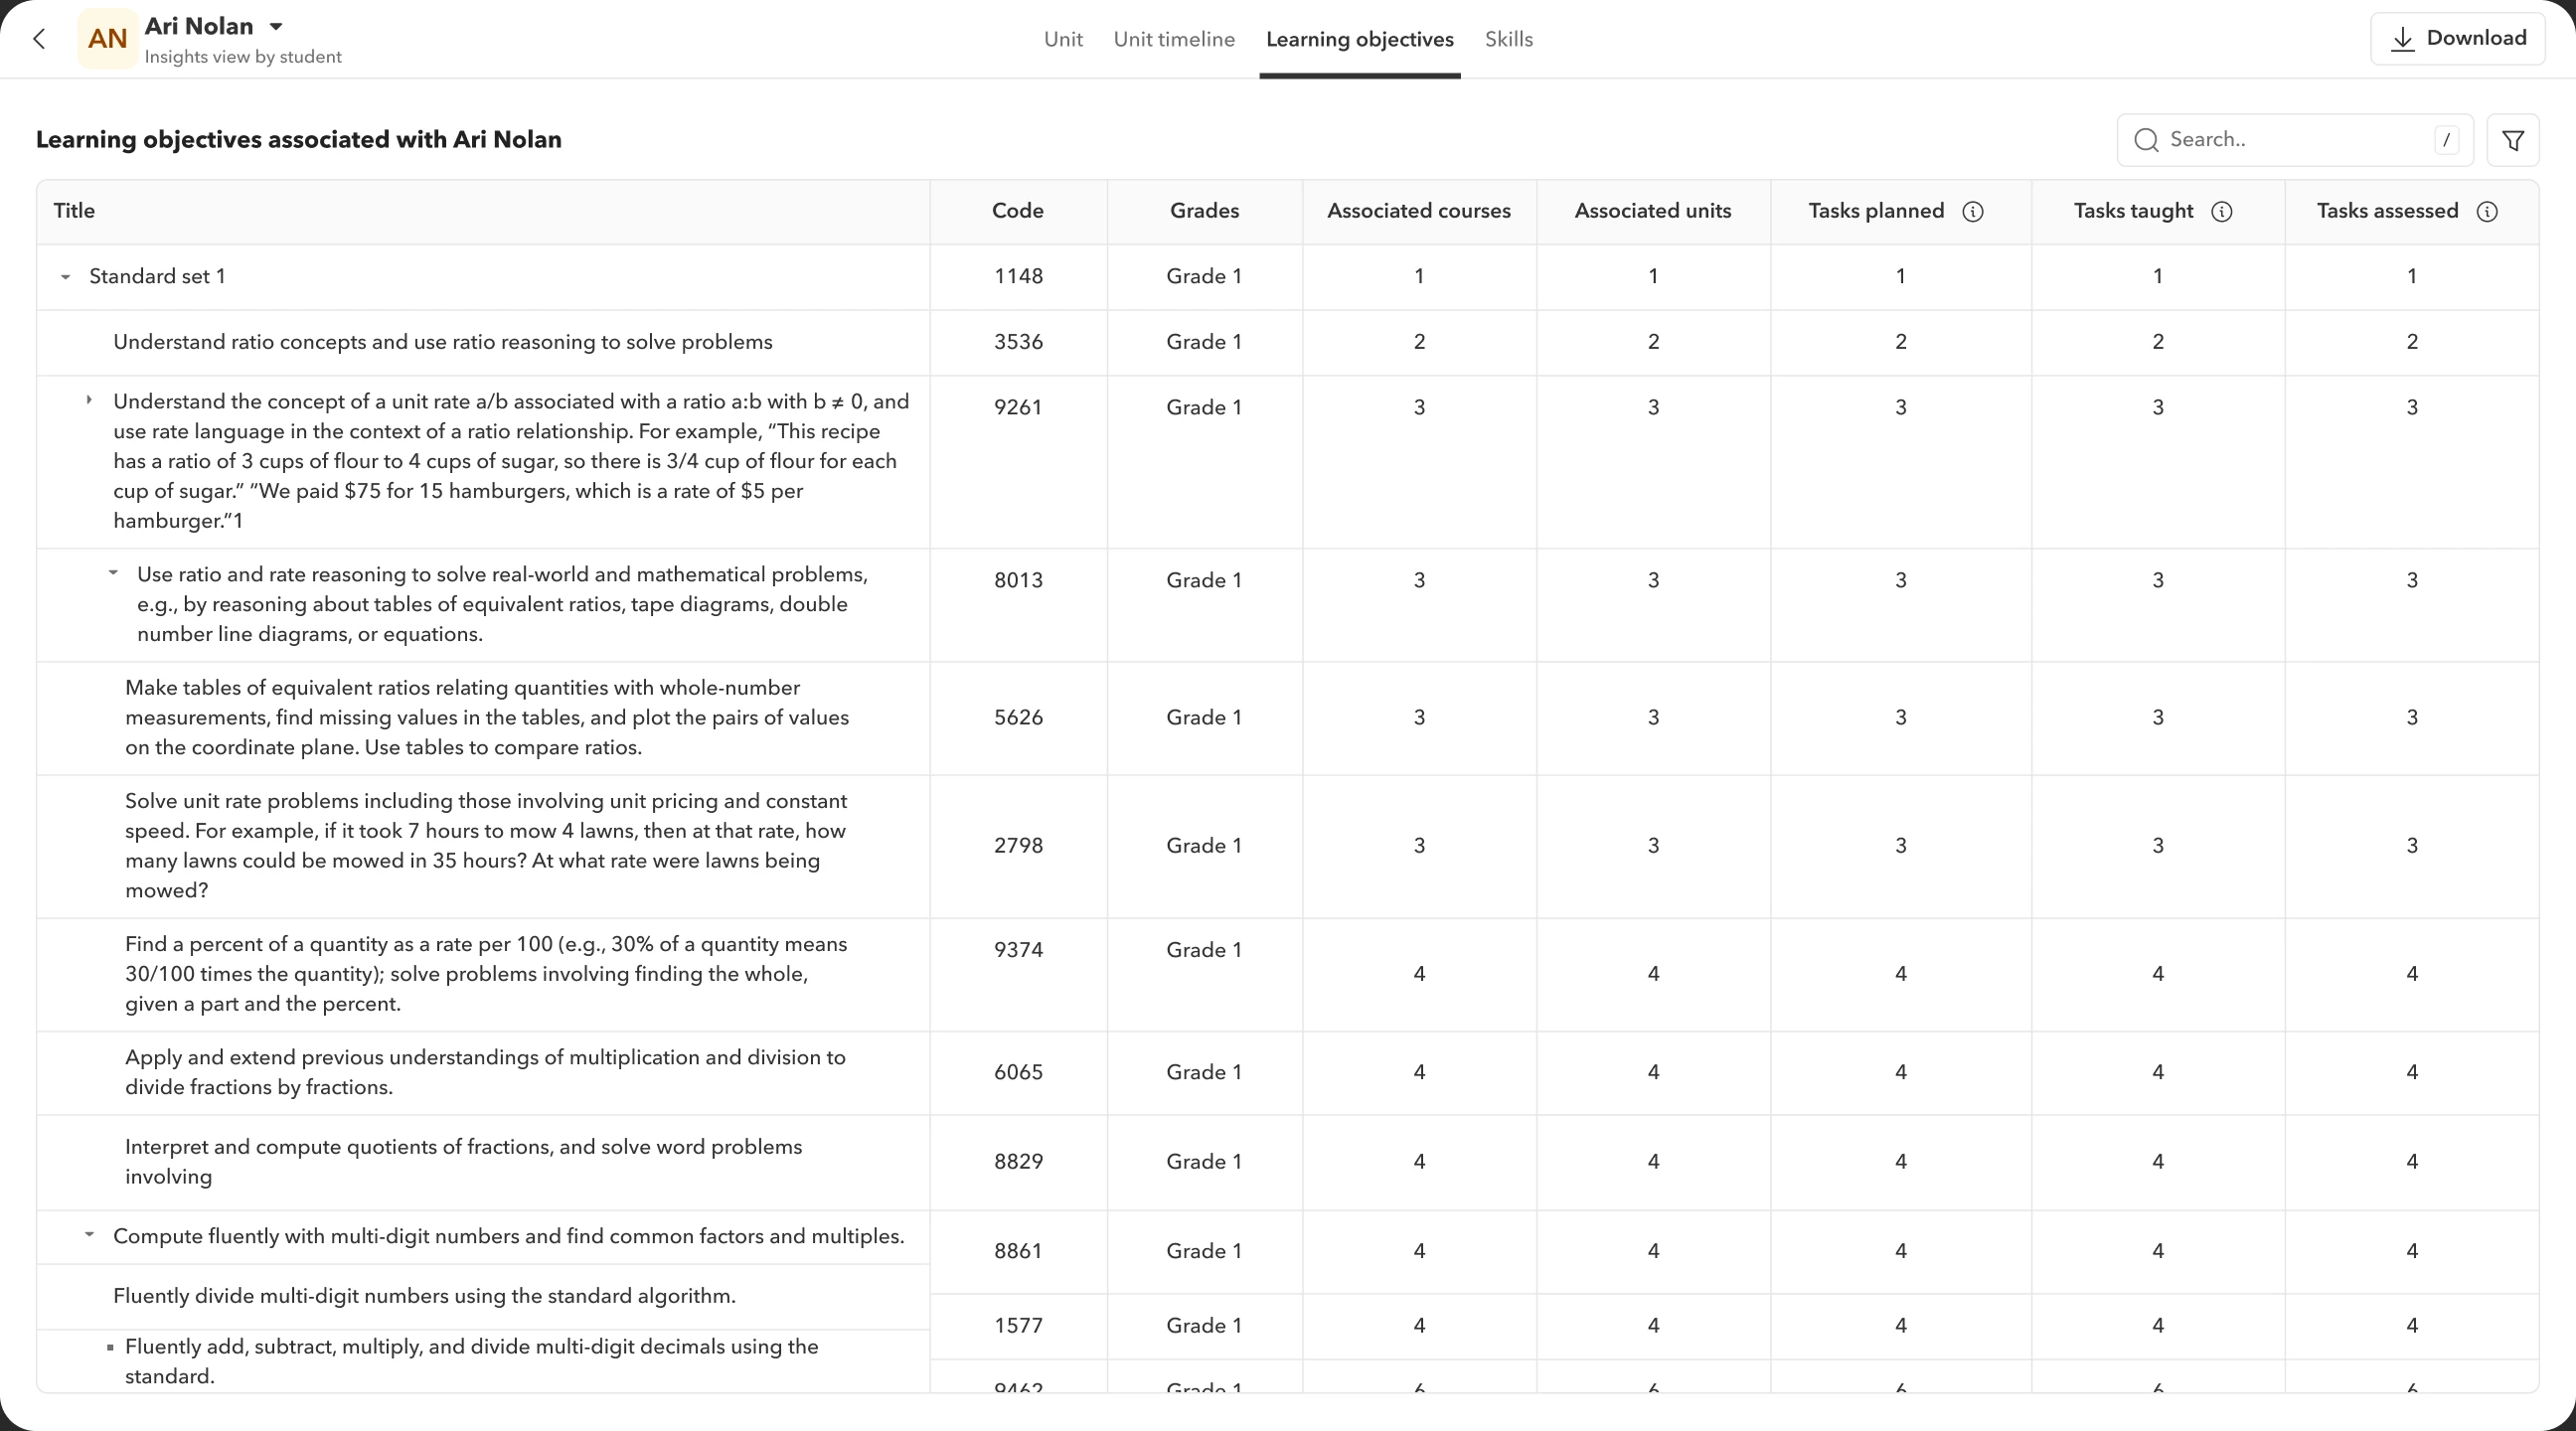This screenshot has height=1431, width=2576.
Task: Select the Learning objectives tab
Action: 1359,39
